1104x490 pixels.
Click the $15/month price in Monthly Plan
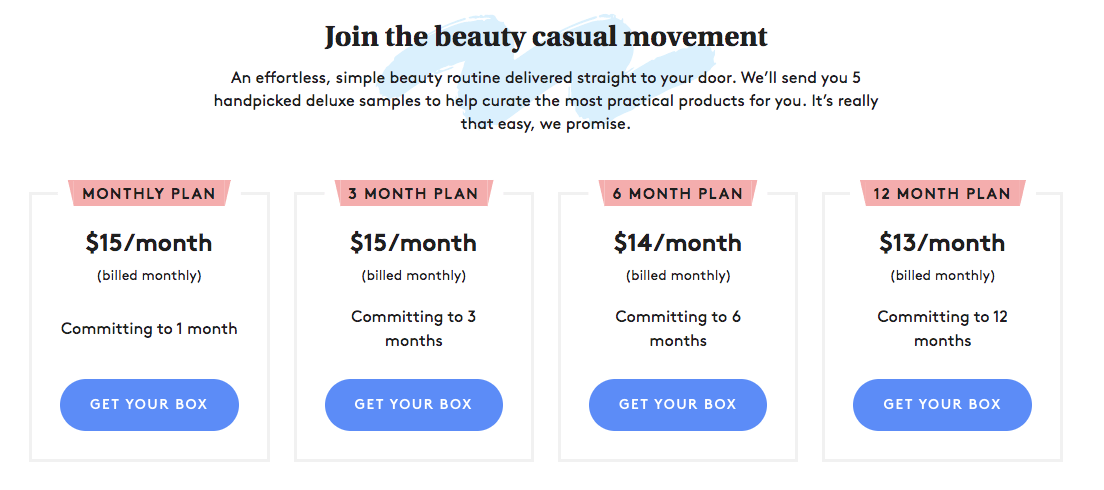[x=149, y=243]
